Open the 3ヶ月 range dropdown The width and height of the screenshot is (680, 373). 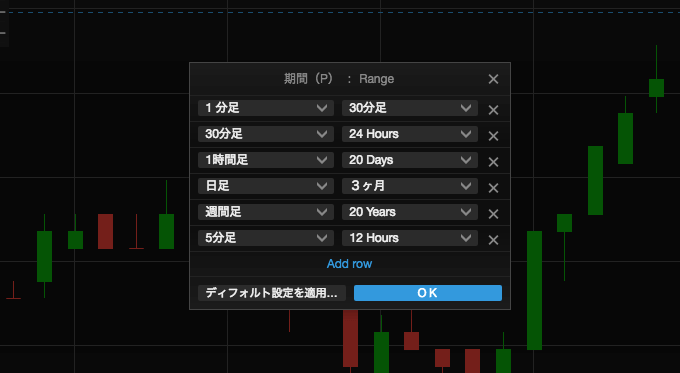pos(410,186)
